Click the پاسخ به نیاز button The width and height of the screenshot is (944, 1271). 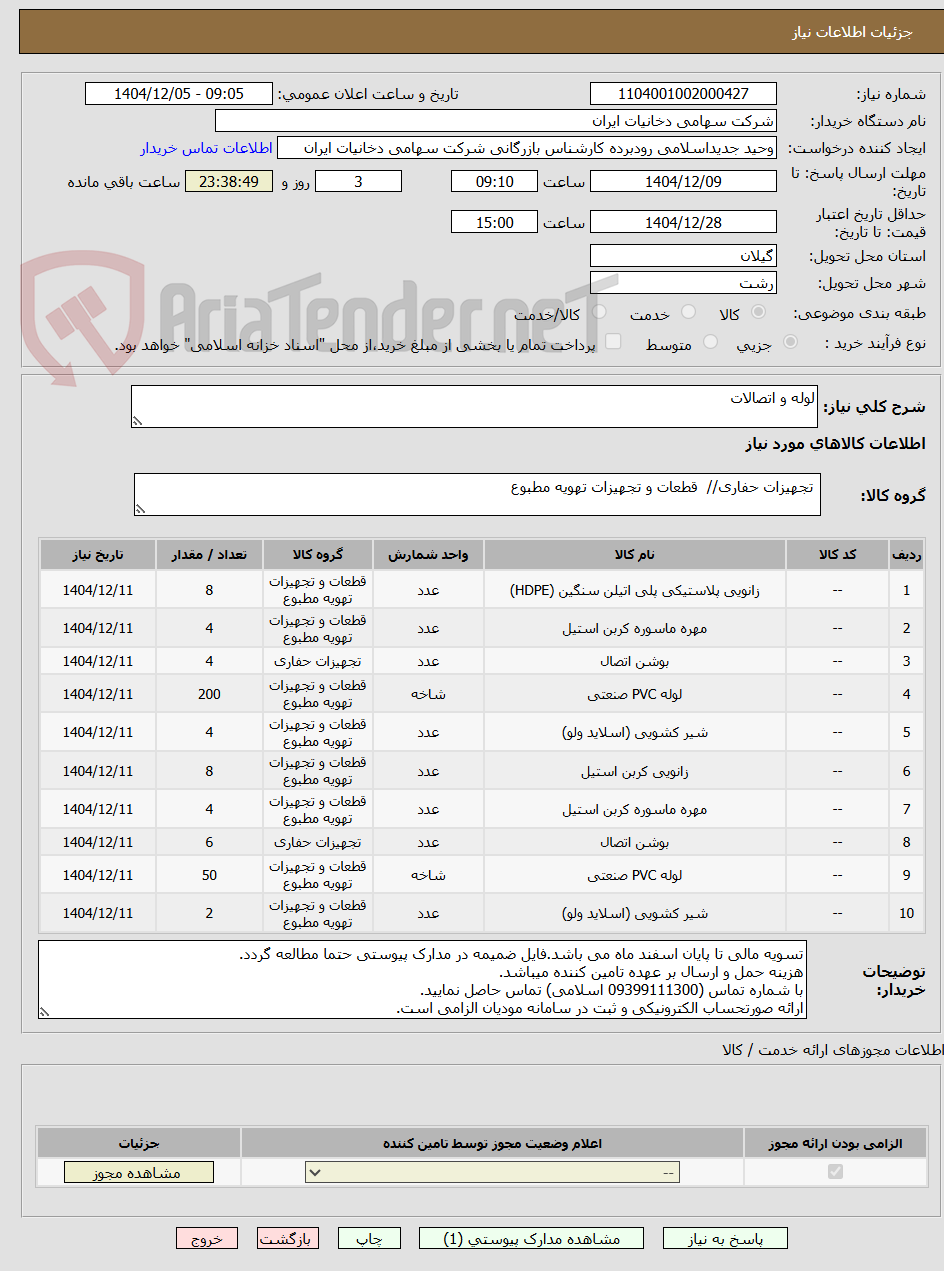(x=725, y=1238)
